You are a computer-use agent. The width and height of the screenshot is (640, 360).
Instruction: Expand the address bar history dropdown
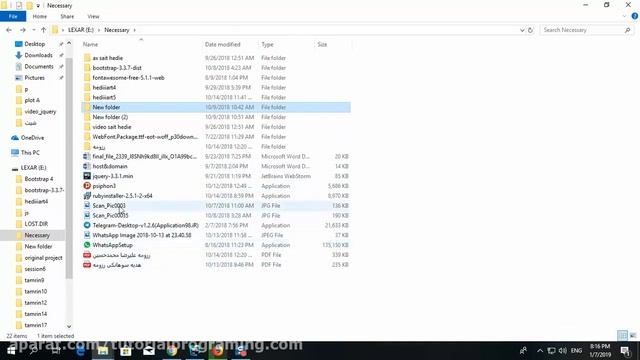coord(522,30)
